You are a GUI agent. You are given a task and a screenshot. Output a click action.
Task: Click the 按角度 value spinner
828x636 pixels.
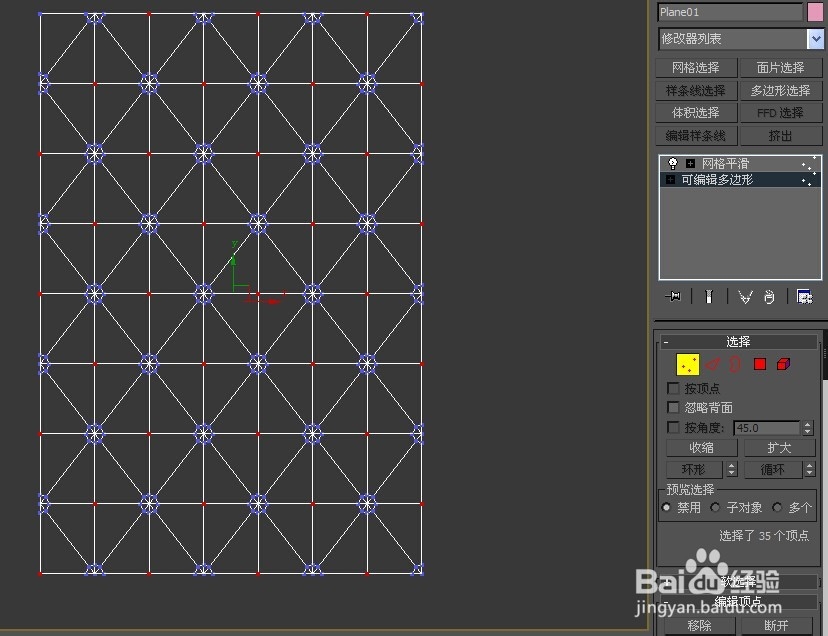[x=807, y=428]
